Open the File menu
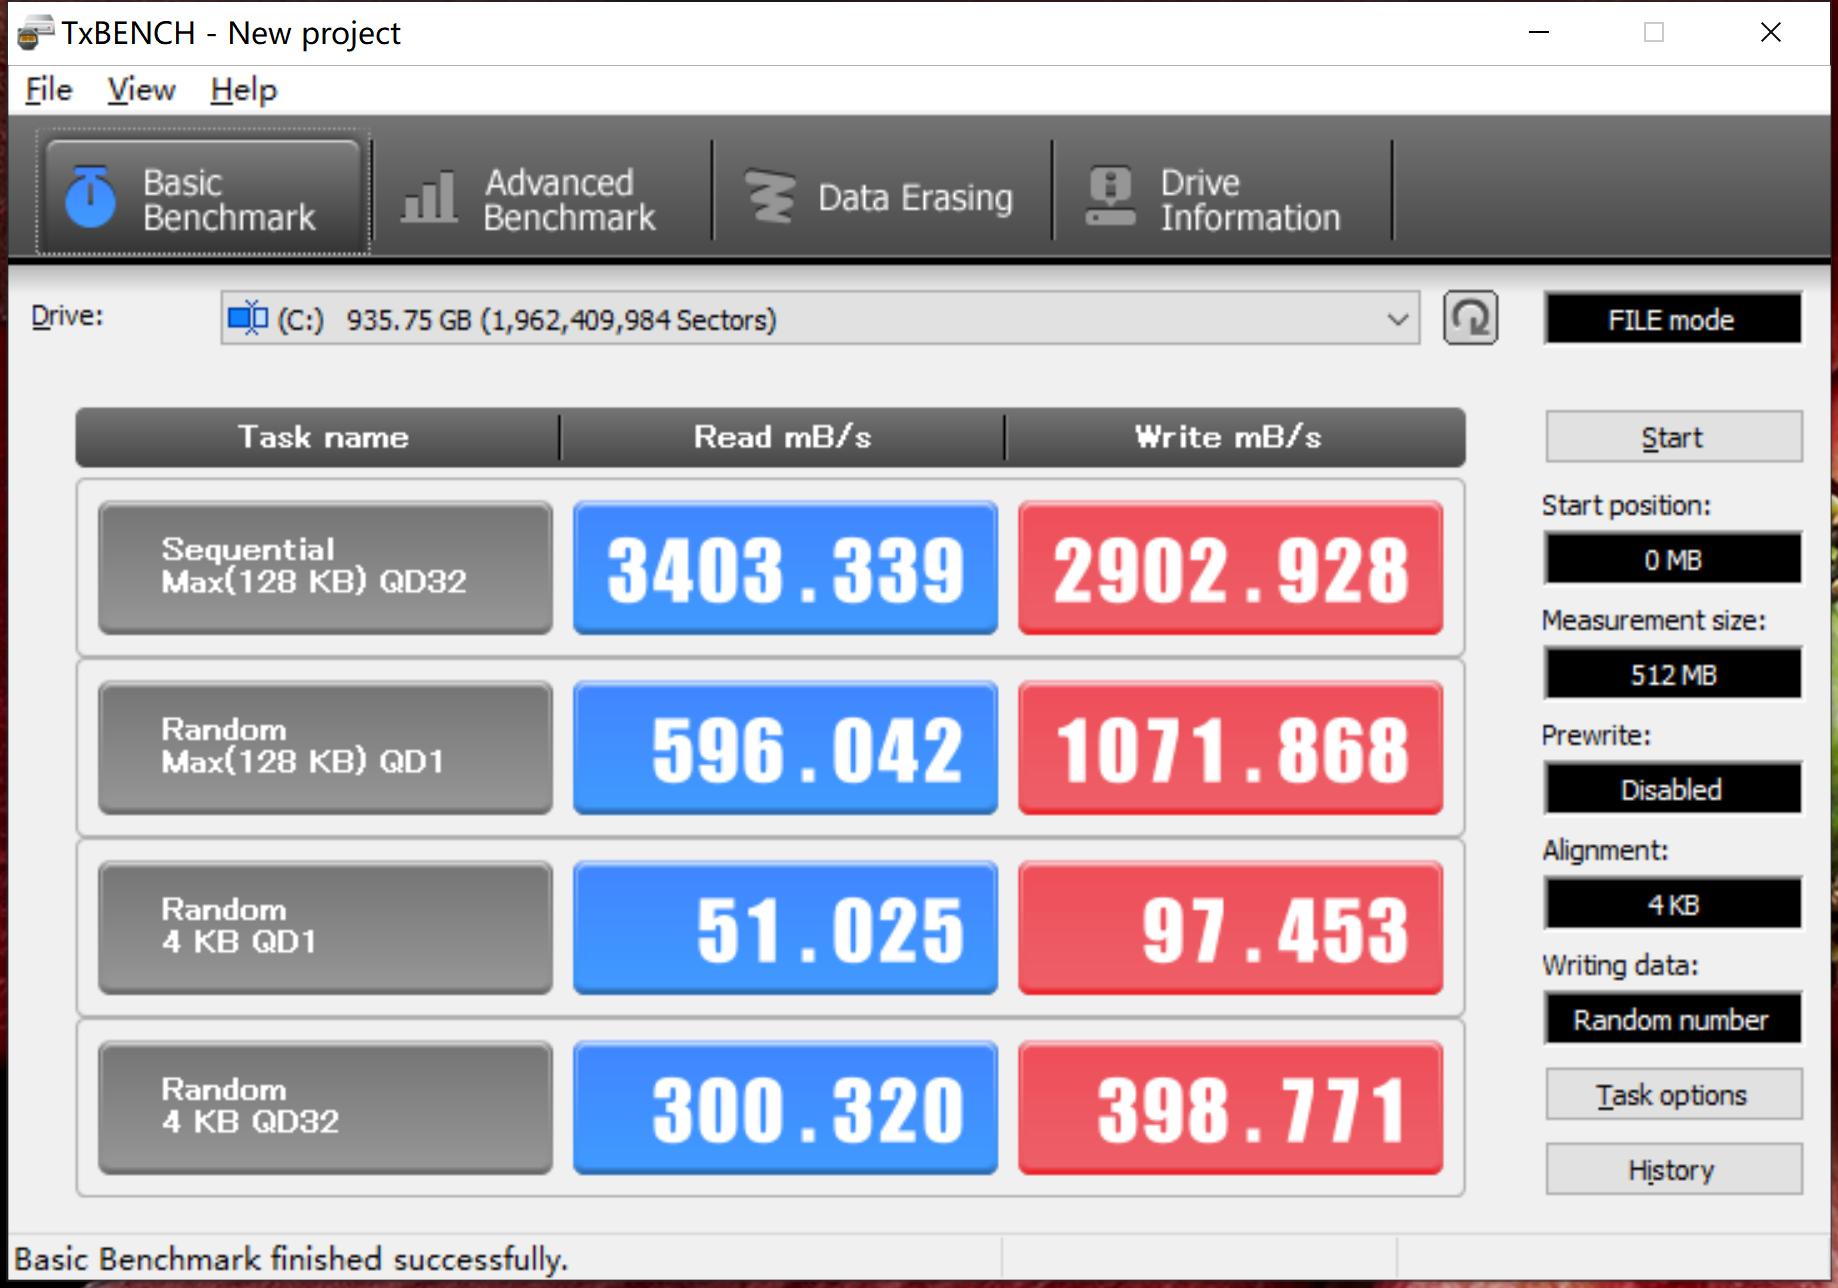1838x1288 pixels. coord(48,90)
